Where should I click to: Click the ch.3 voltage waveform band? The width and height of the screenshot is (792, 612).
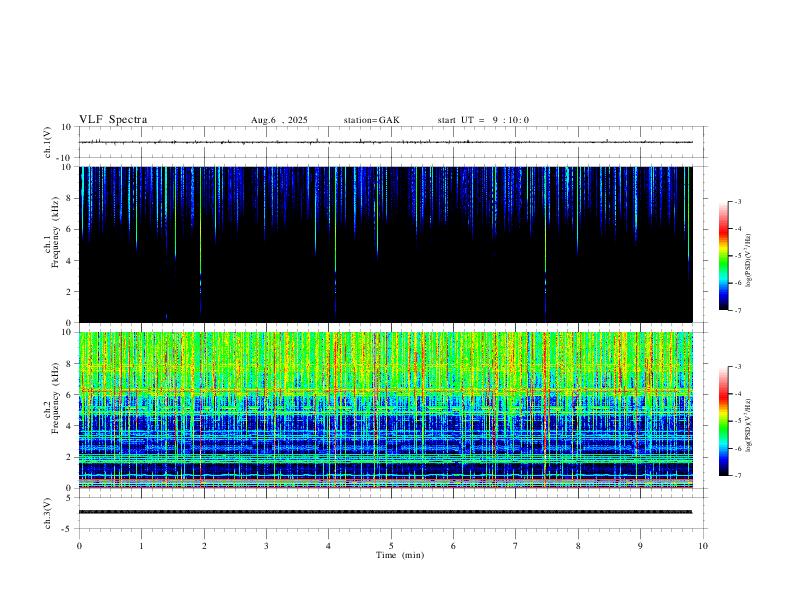pyautogui.click(x=386, y=512)
